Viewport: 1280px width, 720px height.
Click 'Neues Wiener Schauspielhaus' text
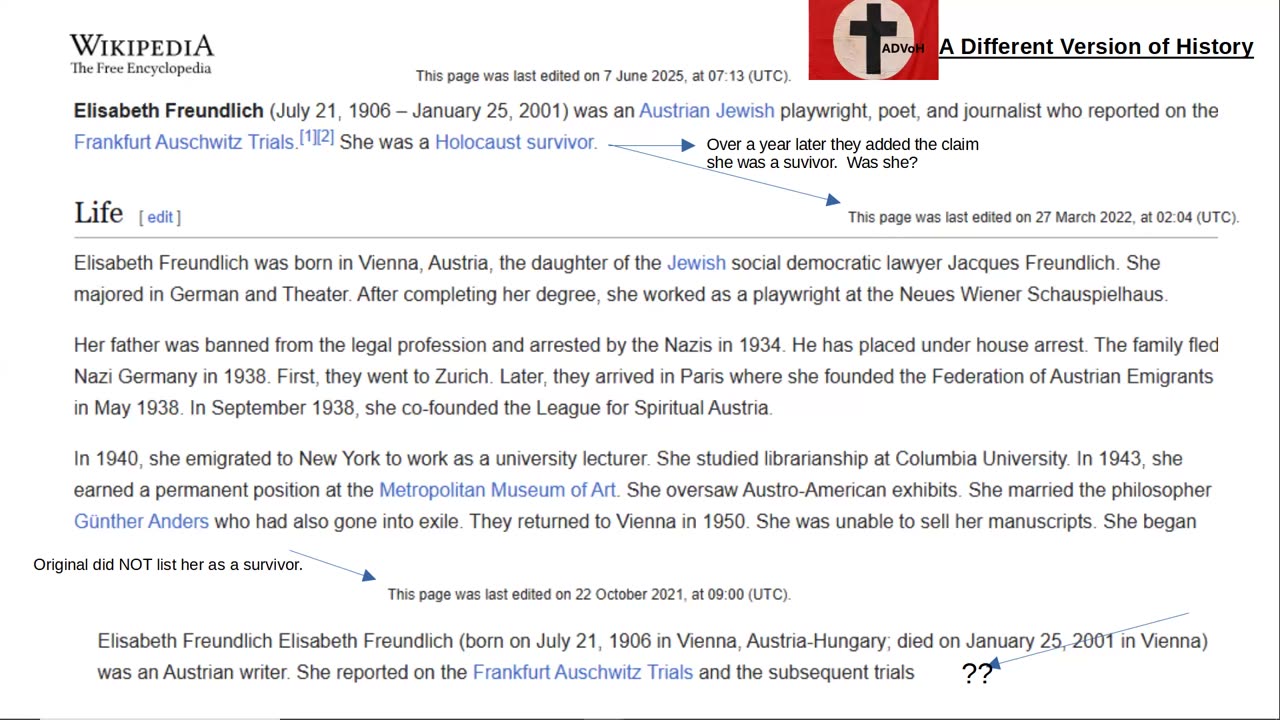click(1033, 295)
